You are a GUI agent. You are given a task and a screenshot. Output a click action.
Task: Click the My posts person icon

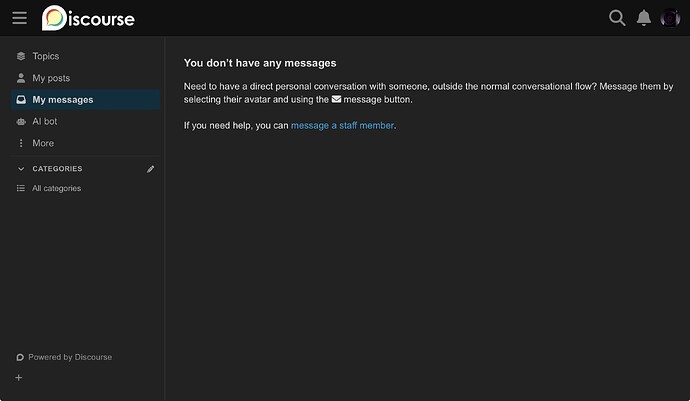click(x=21, y=78)
